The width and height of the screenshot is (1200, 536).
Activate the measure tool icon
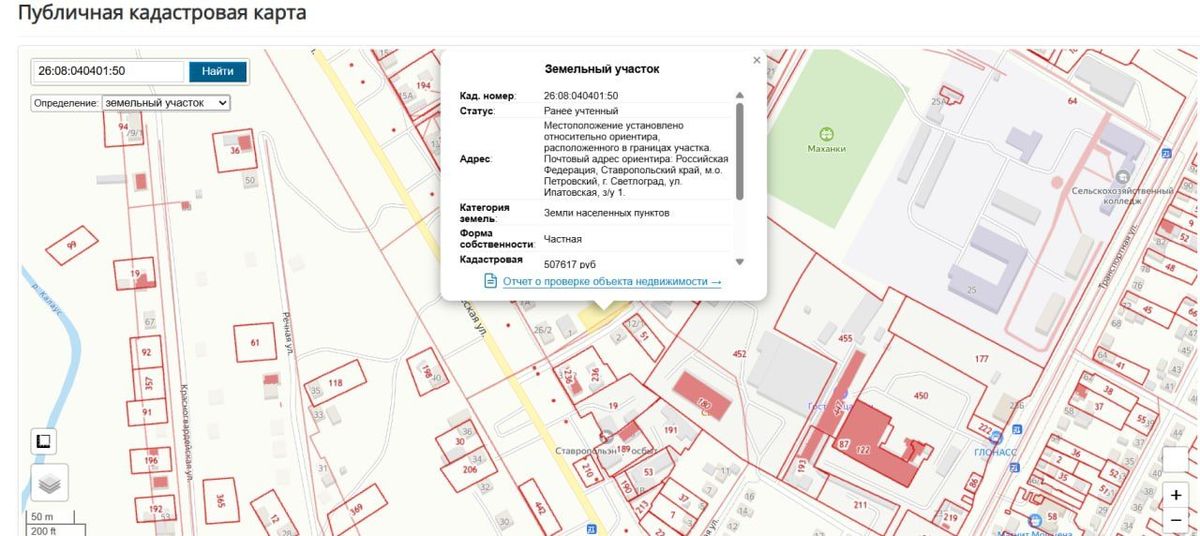45,441
